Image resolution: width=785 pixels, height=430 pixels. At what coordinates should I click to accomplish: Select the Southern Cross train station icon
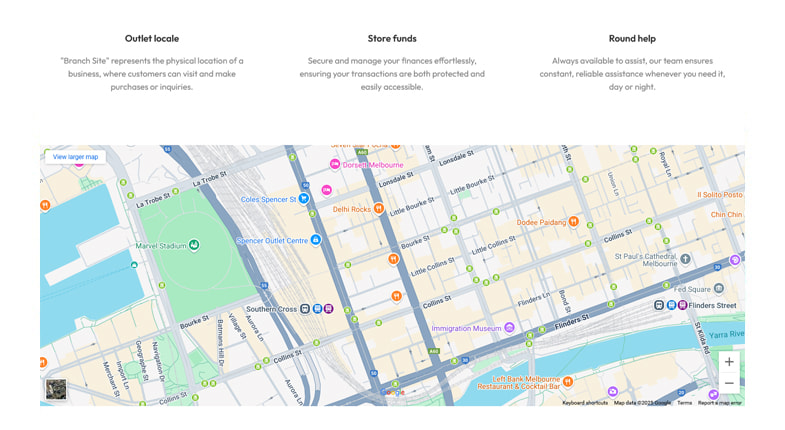306,309
